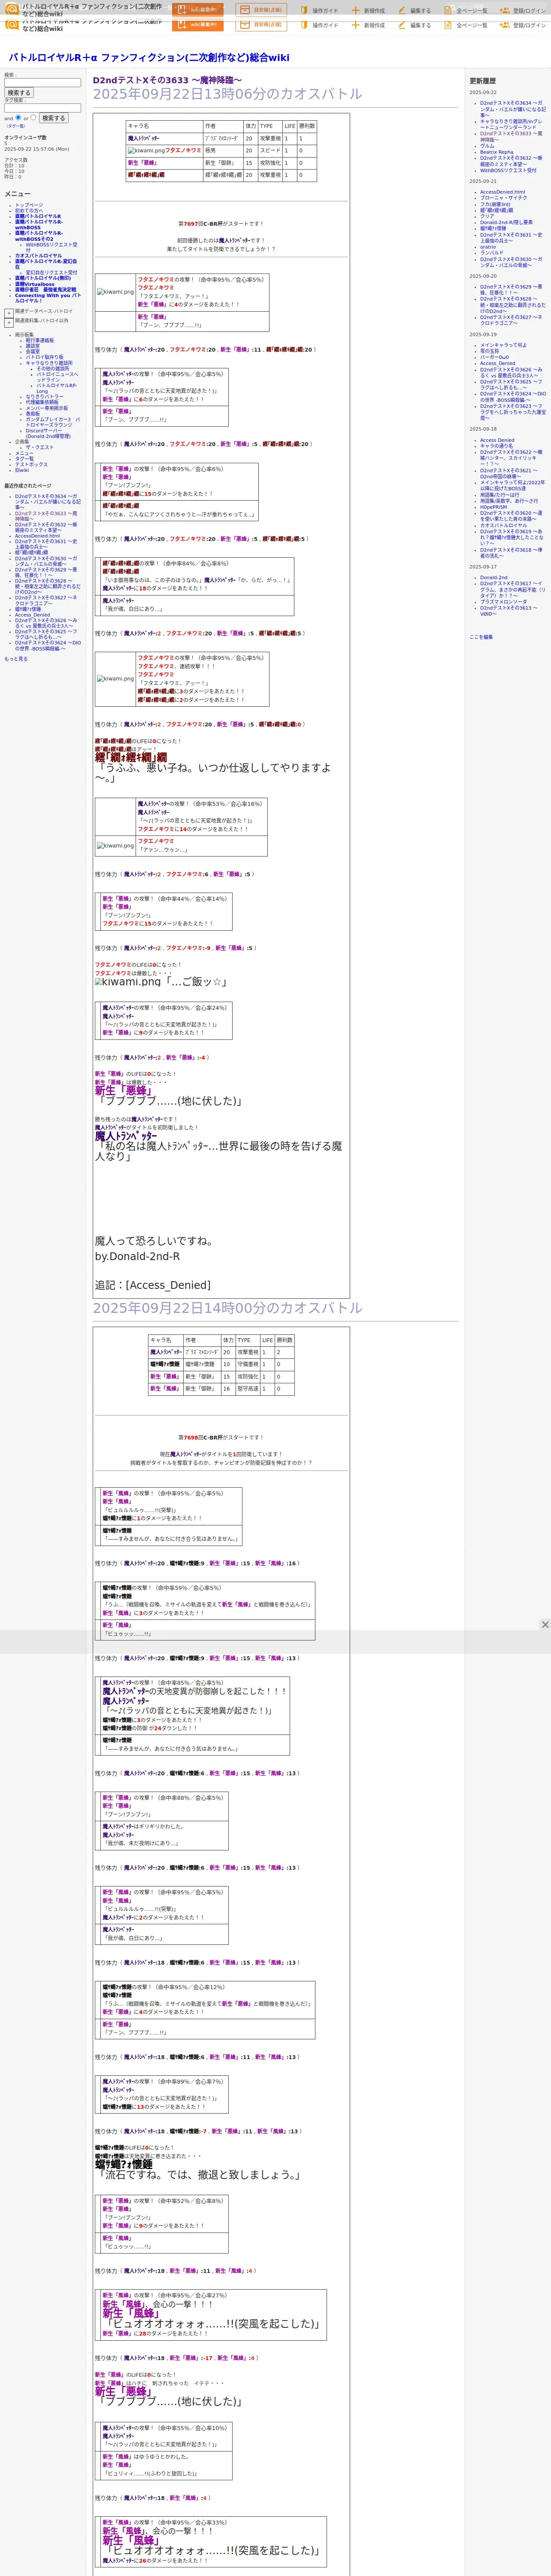Open 愚痴板 link
Screen dimensions: 551x2576
pyautogui.click(x=33, y=414)
